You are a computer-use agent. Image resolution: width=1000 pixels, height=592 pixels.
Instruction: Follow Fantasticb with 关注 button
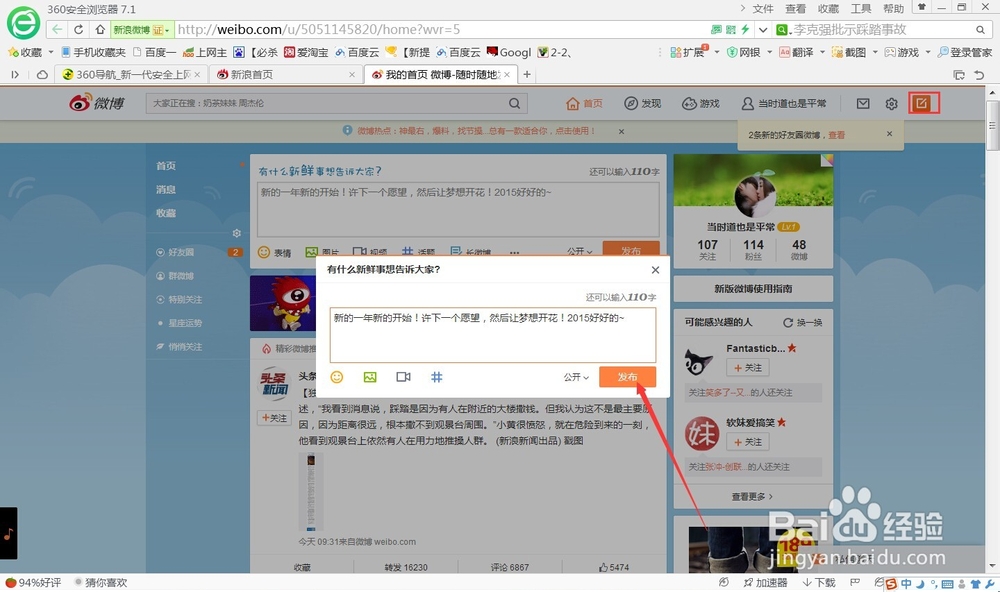pyautogui.click(x=747, y=367)
